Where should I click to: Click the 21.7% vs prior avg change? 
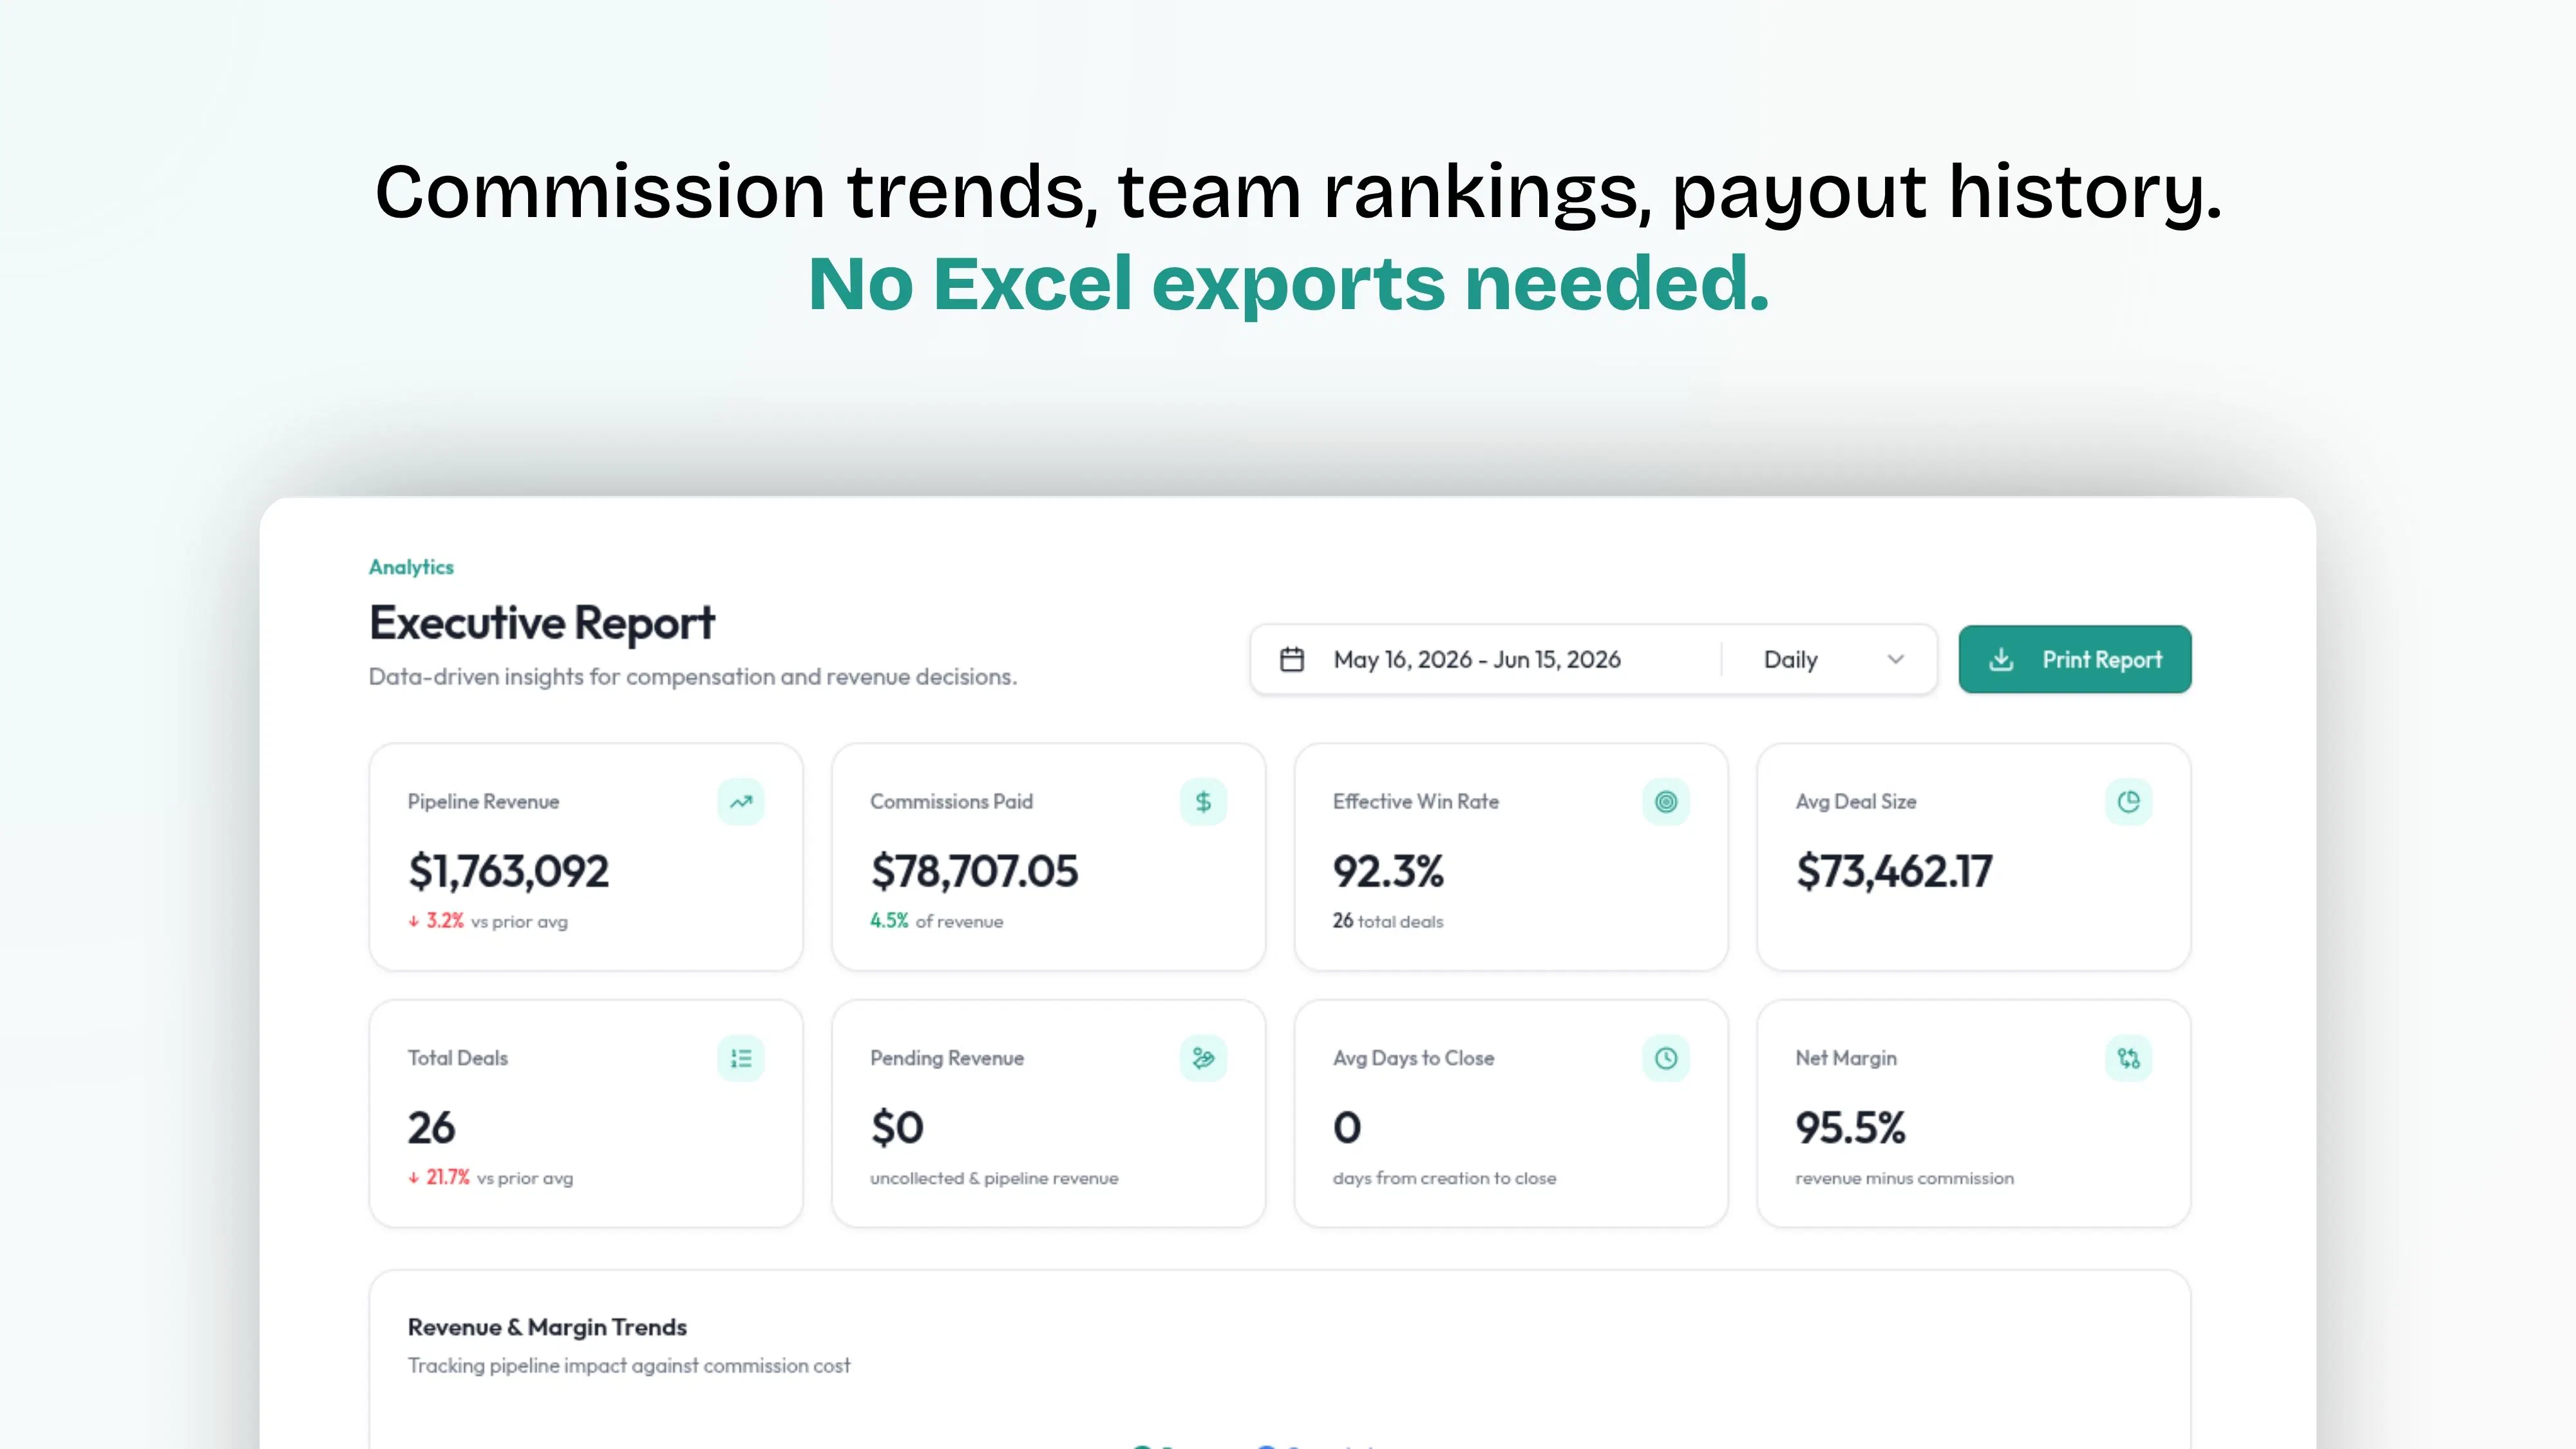(x=490, y=1178)
